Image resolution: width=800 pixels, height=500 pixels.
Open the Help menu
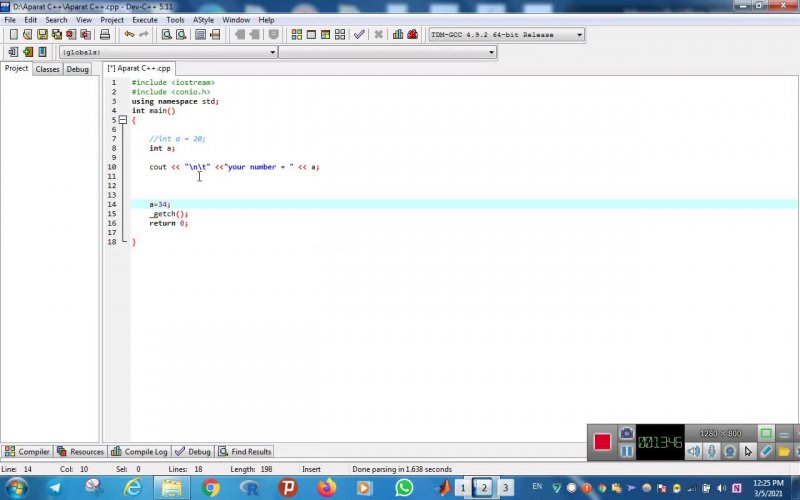pos(266,20)
